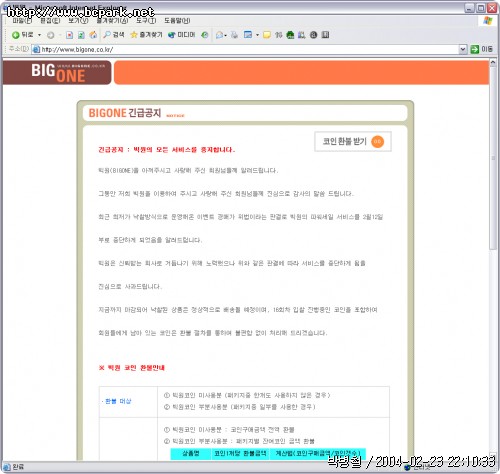Screen dimensions: 500x474
Task: Click the blue '환불 대상' table cell
Action: pos(128,401)
